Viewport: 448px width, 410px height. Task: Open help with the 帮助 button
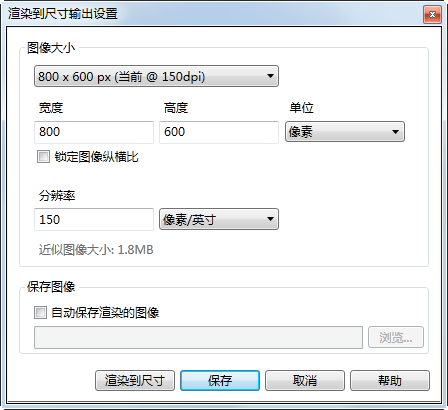390,380
